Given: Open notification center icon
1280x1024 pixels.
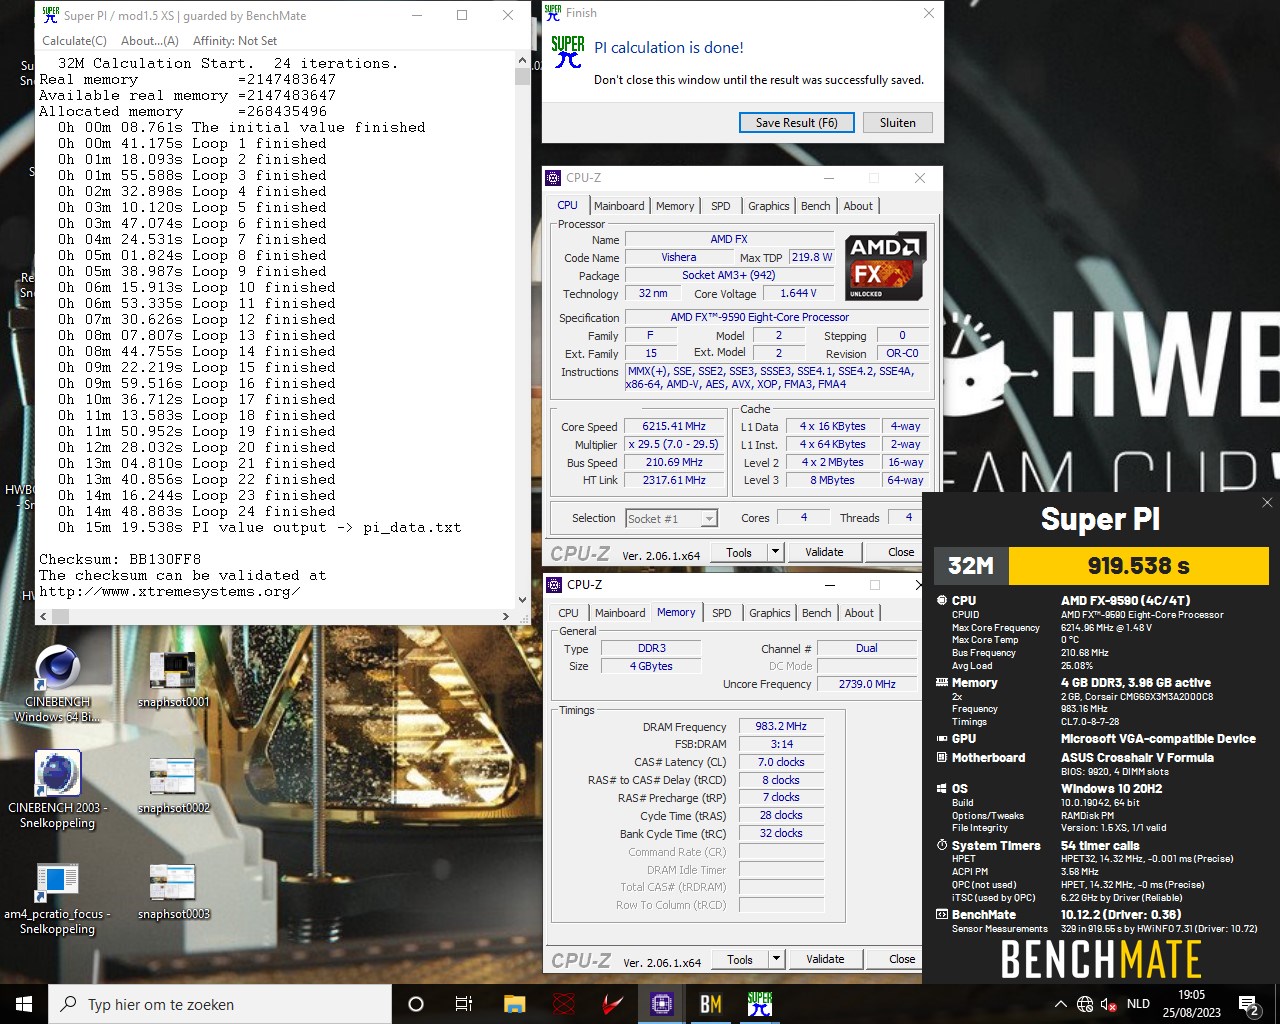Looking at the screenshot, I should pos(1249,1004).
